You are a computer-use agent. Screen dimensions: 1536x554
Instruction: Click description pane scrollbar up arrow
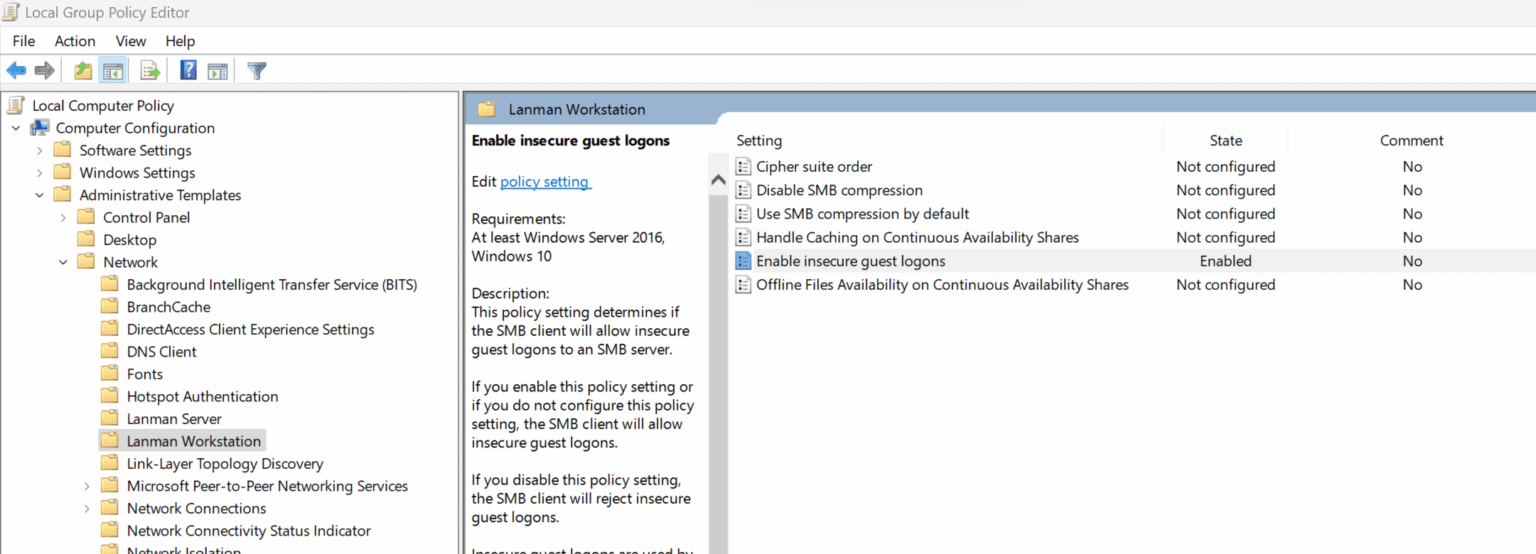tap(717, 180)
